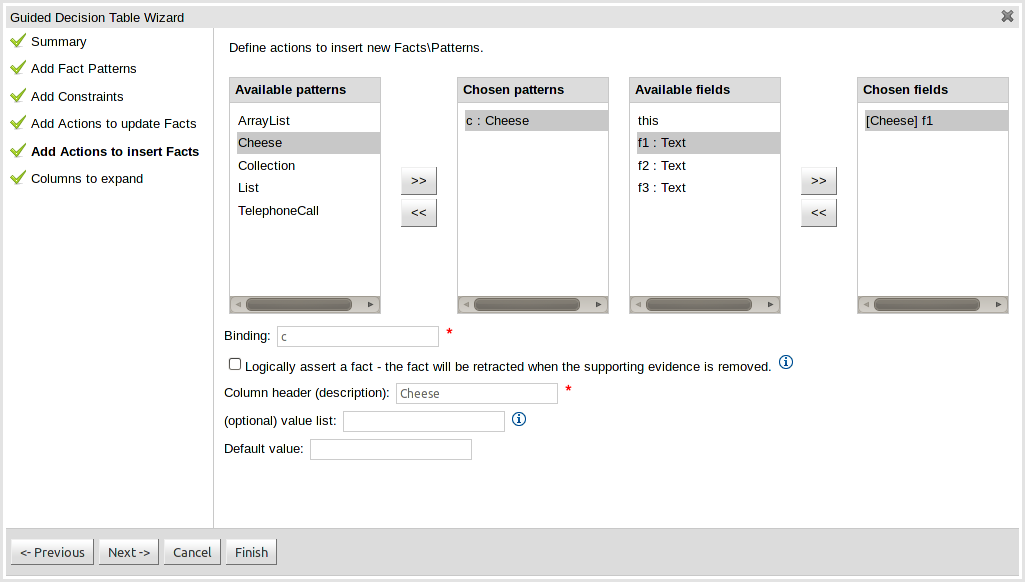Switch to Add Constraints step

click(77, 97)
